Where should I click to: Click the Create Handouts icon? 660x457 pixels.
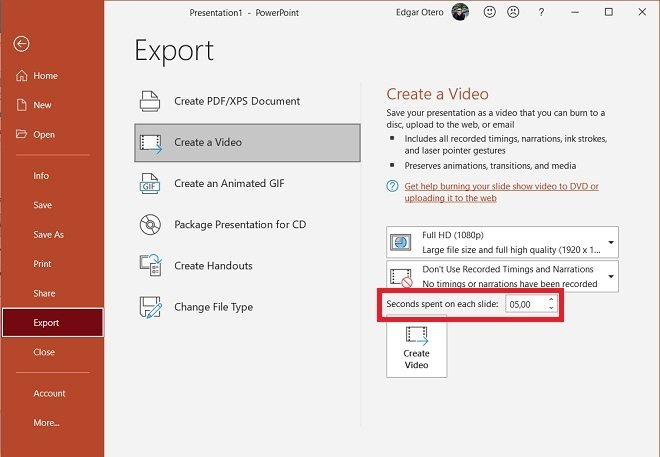click(x=151, y=265)
